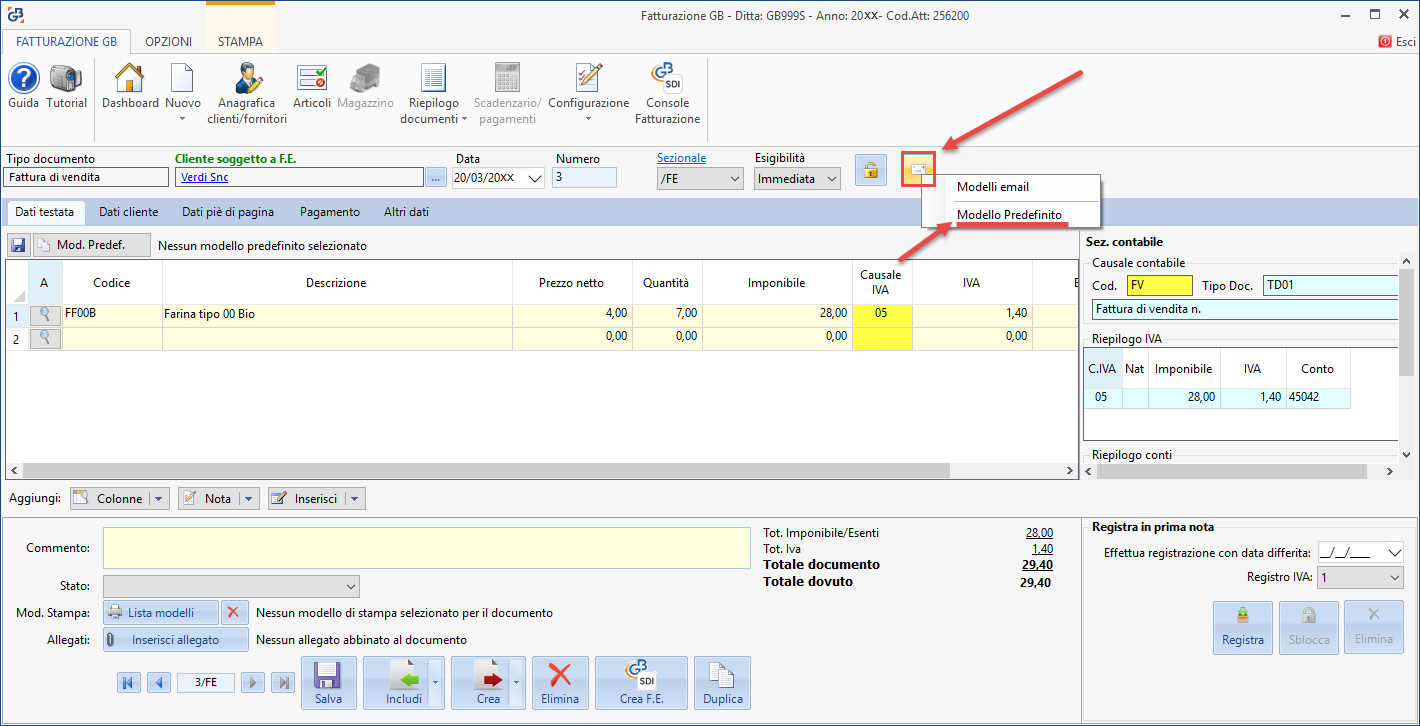Go to the Dashboard house icon

click(130, 79)
